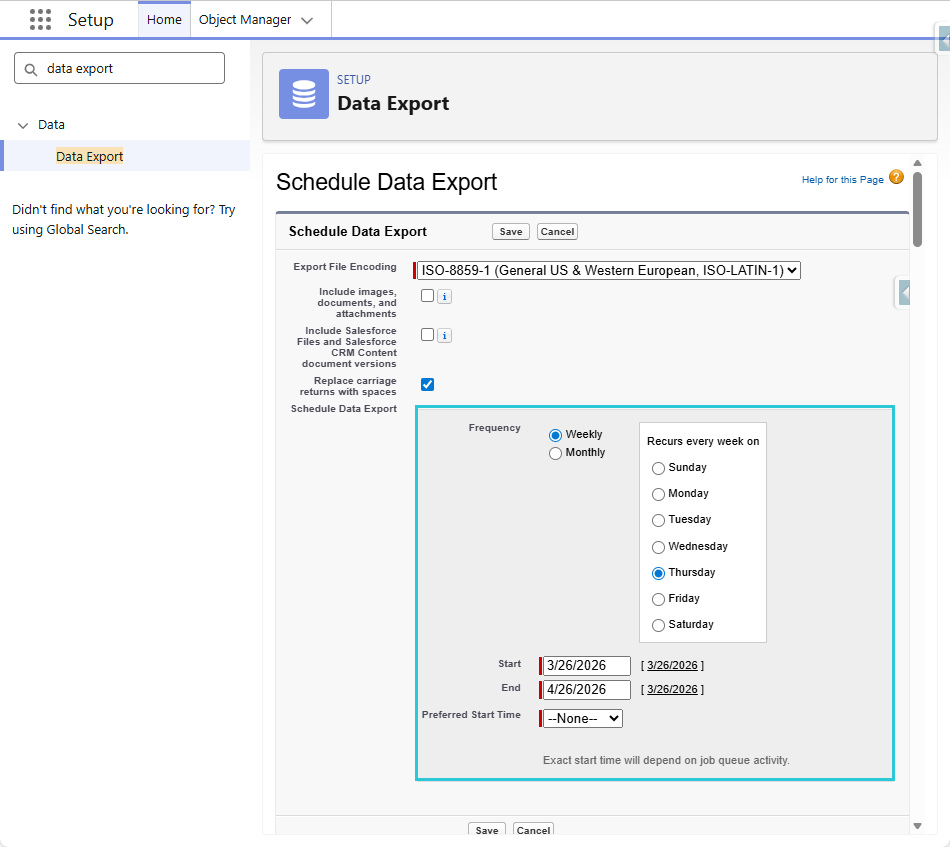The height and width of the screenshot is (847, 950).
Task: Open the Preferred Start Time dropdown
Action: [583, 719]
